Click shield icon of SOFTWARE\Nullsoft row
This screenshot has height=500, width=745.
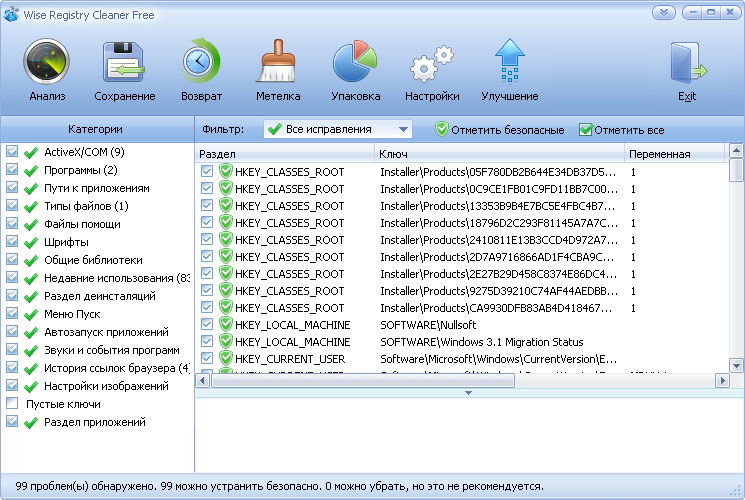(x=226, y=324)
